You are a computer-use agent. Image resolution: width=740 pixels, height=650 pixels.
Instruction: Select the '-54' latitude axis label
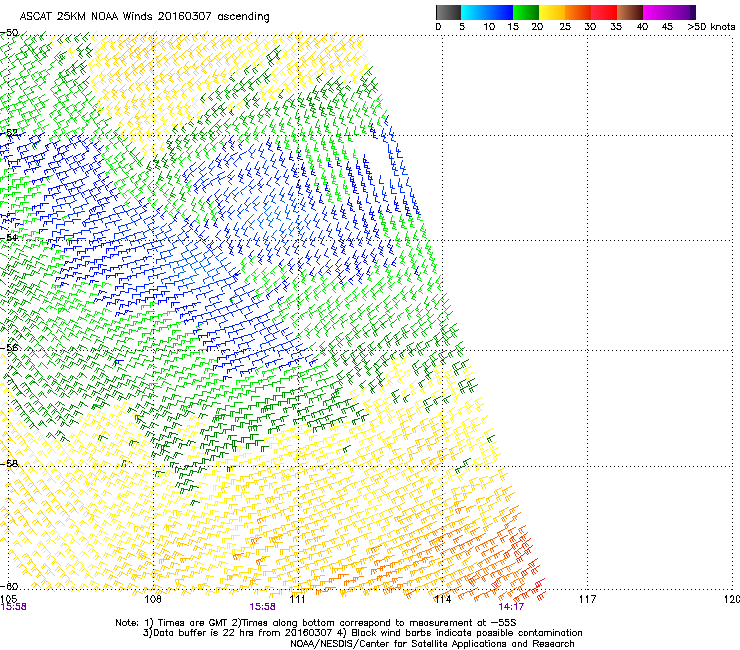pos(9,237)
